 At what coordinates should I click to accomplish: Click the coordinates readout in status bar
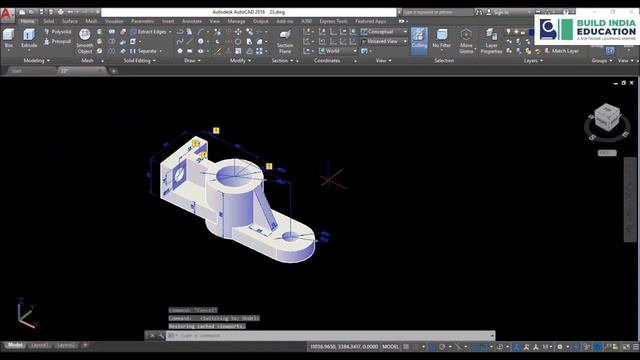(x=344, y=347)
